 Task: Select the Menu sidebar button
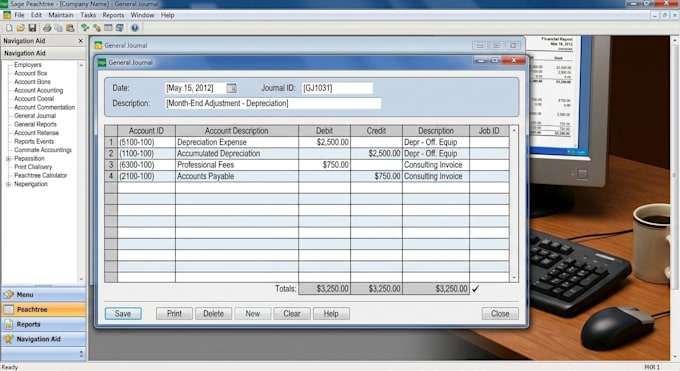(x=43, y=295)
